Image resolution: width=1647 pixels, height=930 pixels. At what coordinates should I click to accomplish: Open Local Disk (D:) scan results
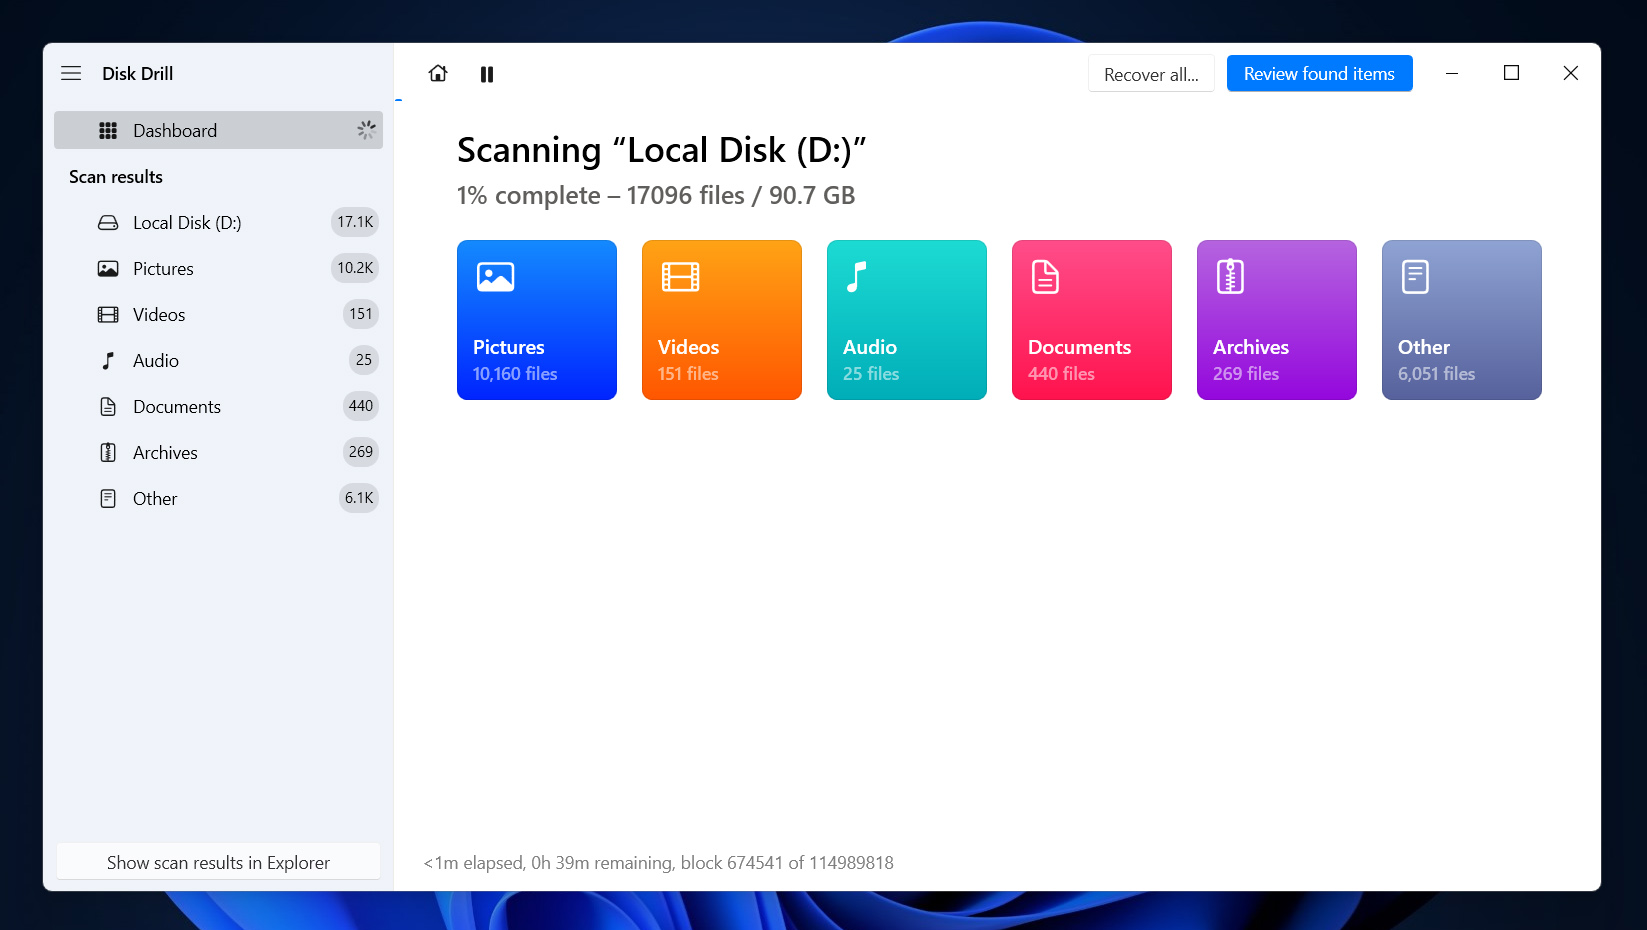218,222
